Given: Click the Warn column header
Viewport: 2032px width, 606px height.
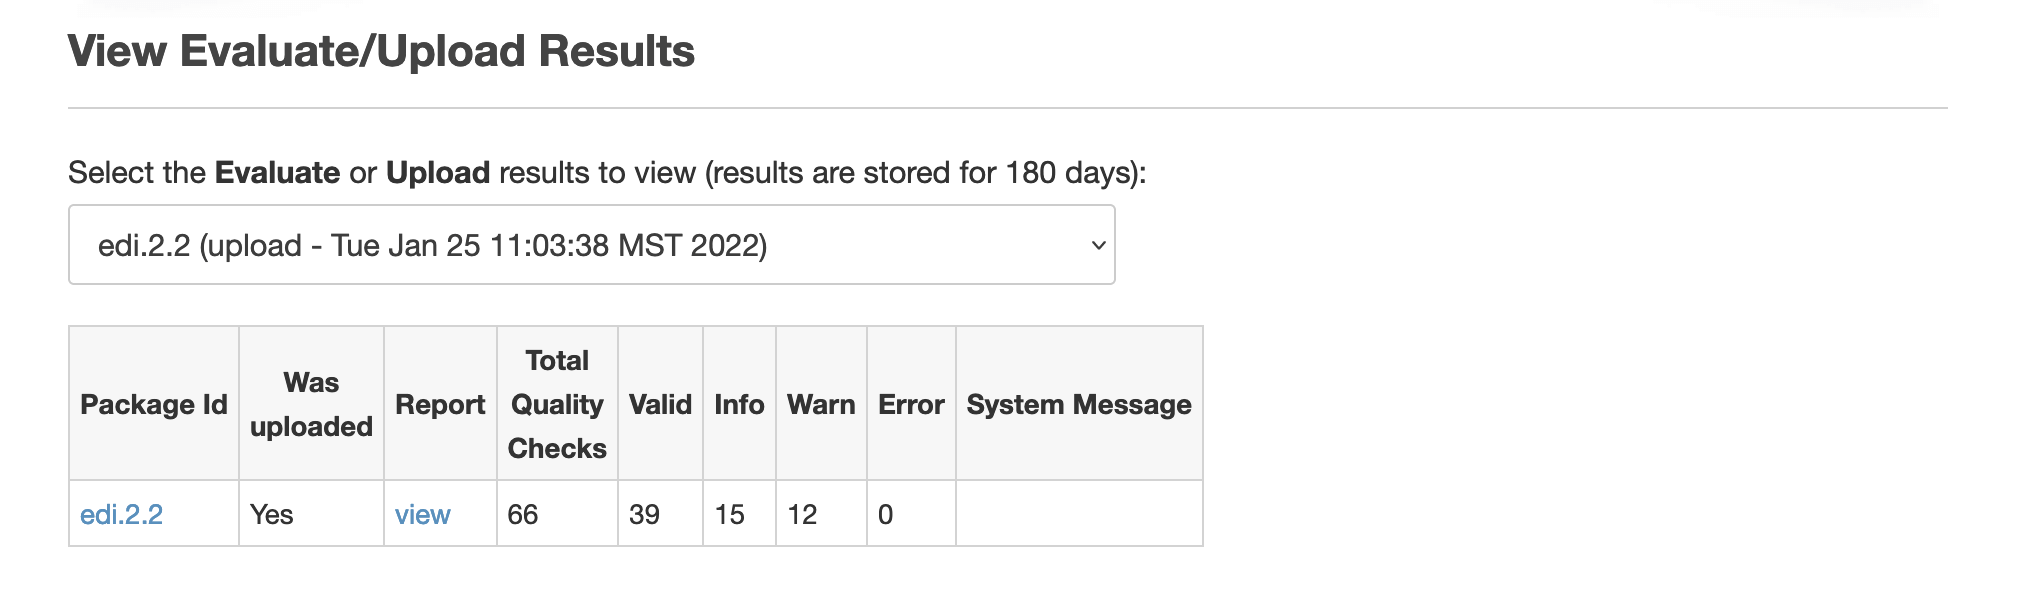Looking at the screenshot, I should point(821,404).
